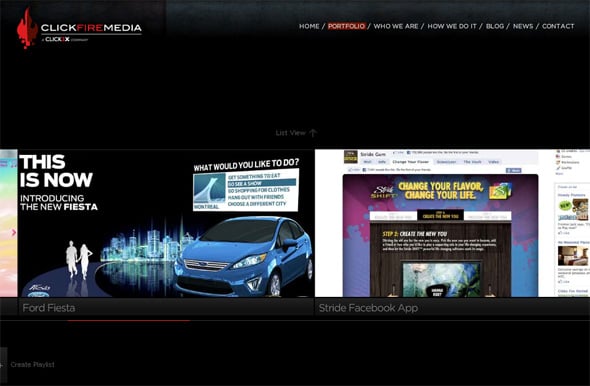The image size is (590, 386).
Task: Click the Stride Facebook App caption
Action: [x=368, y=308]
